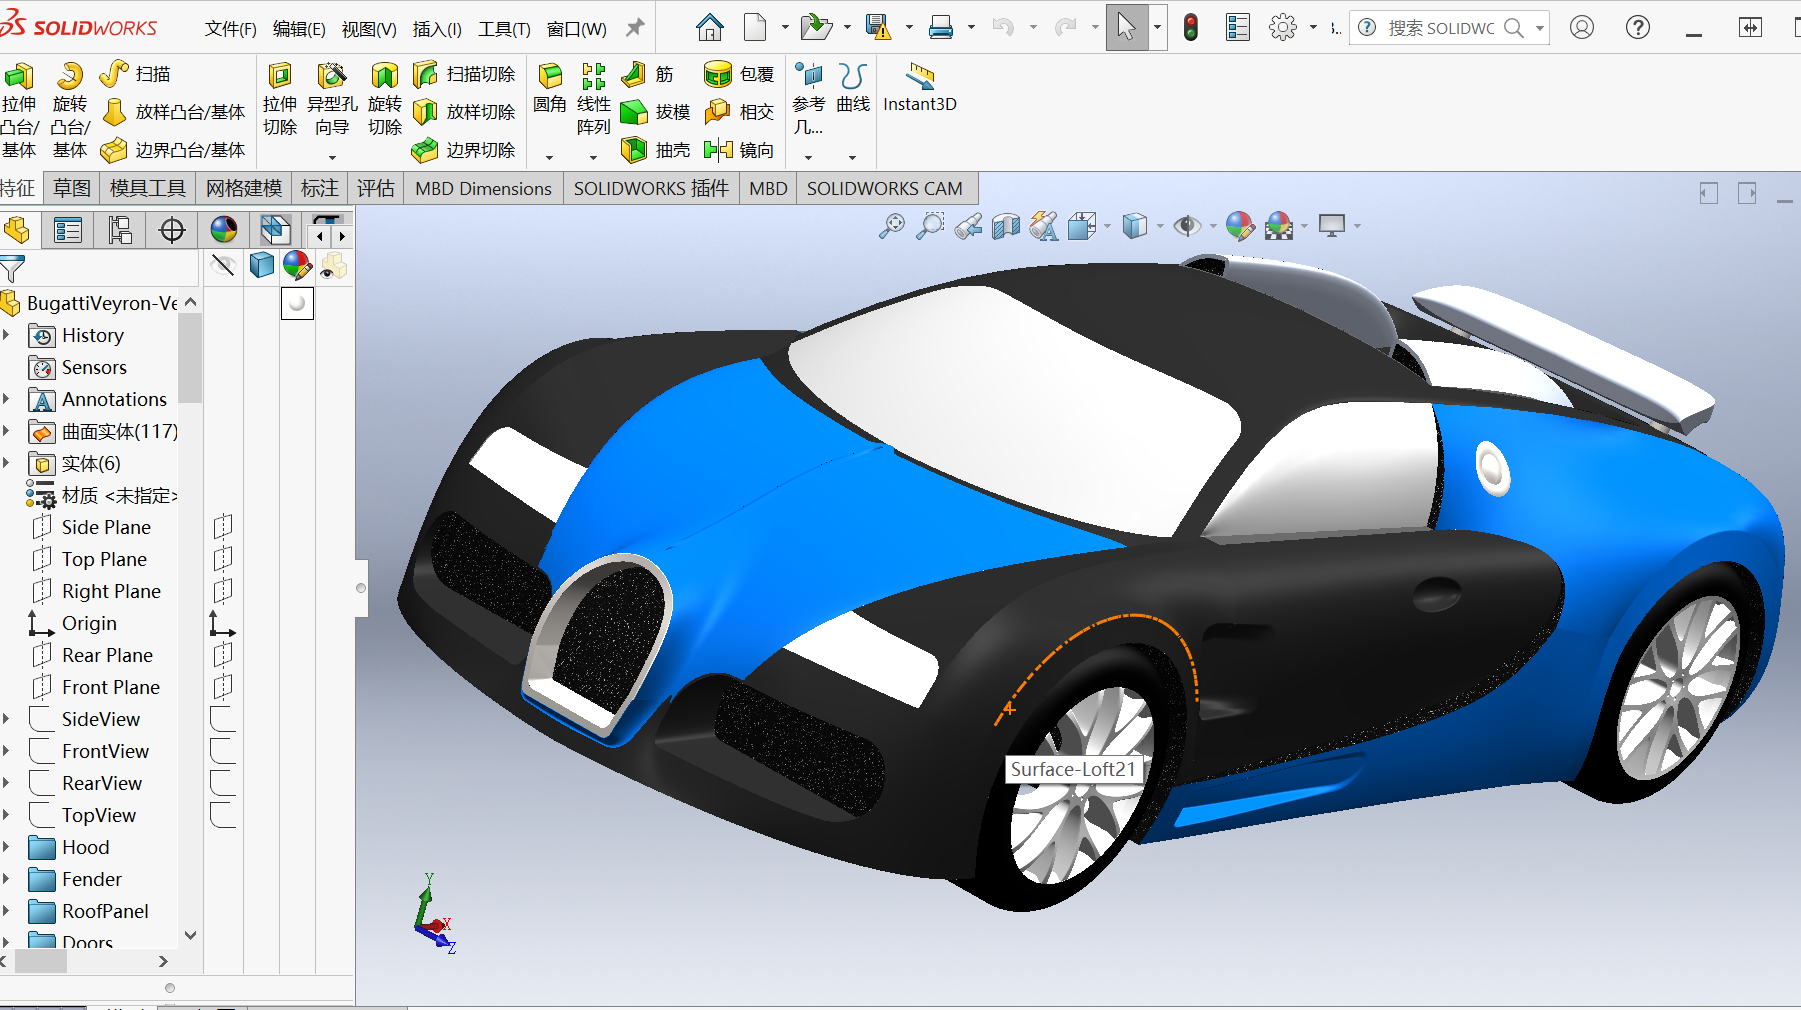Open the 曲线 (Curves) dropdown arrow

click(x=852, y=157)
